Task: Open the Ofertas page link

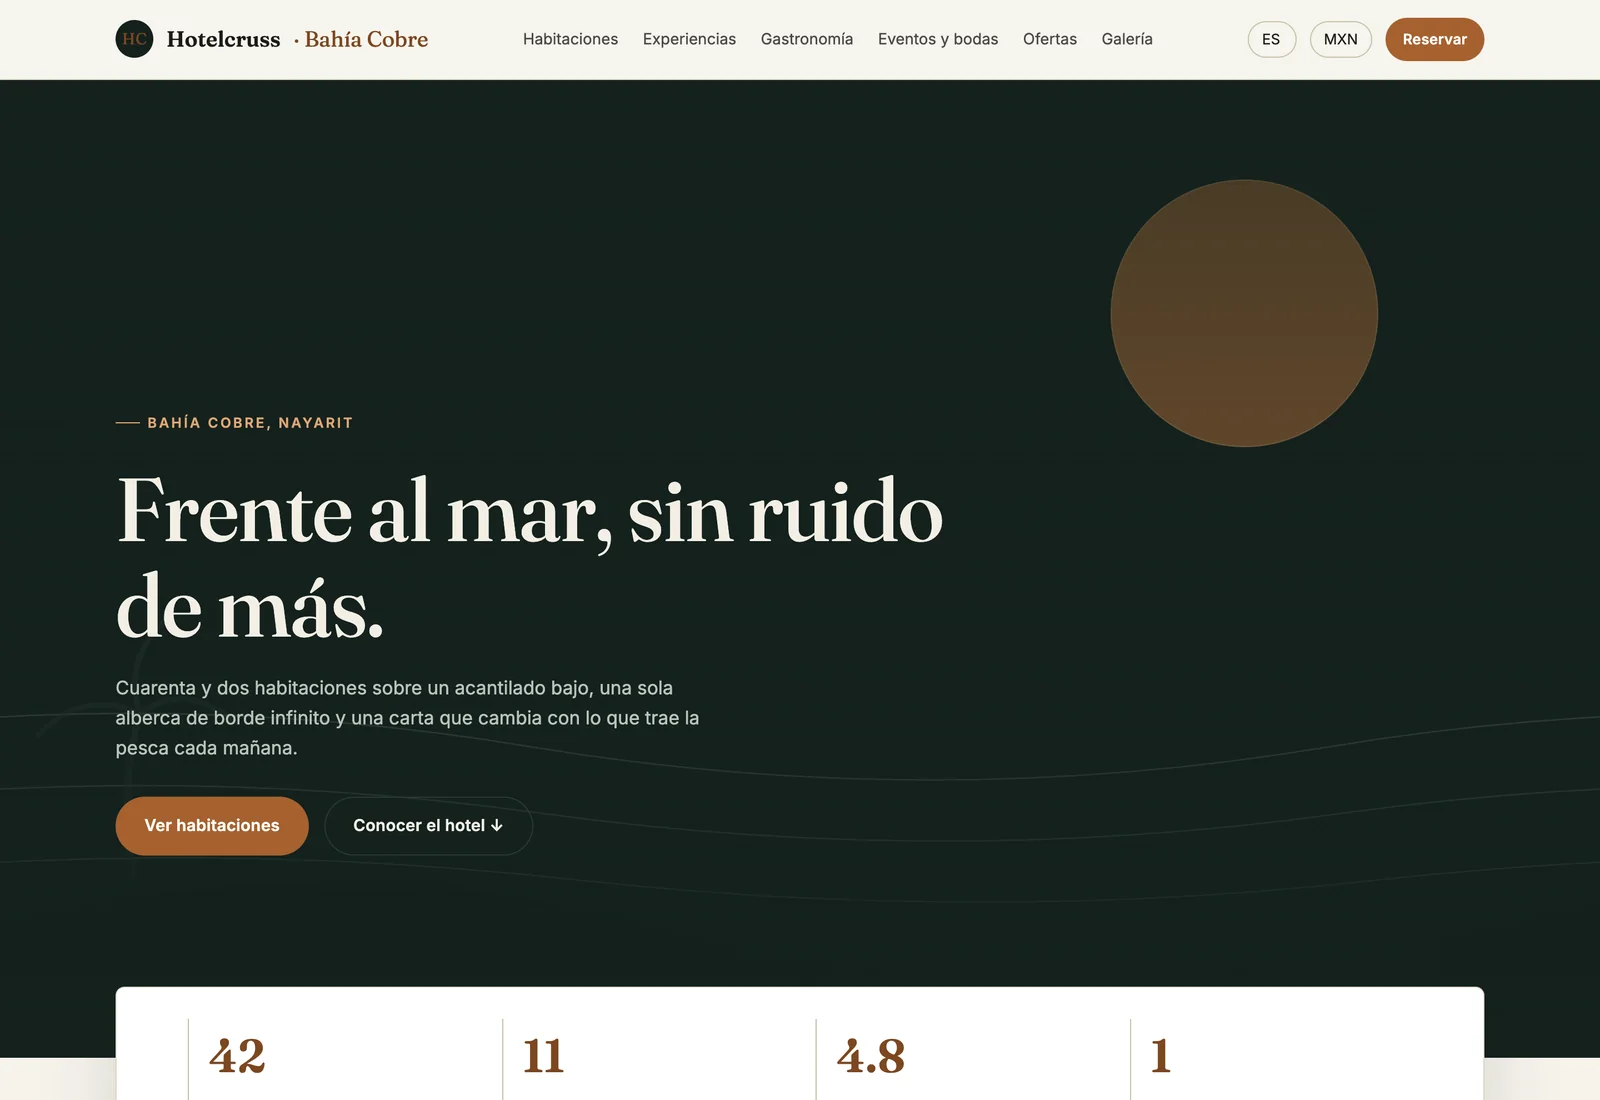Action: [x=1050, y=39]
